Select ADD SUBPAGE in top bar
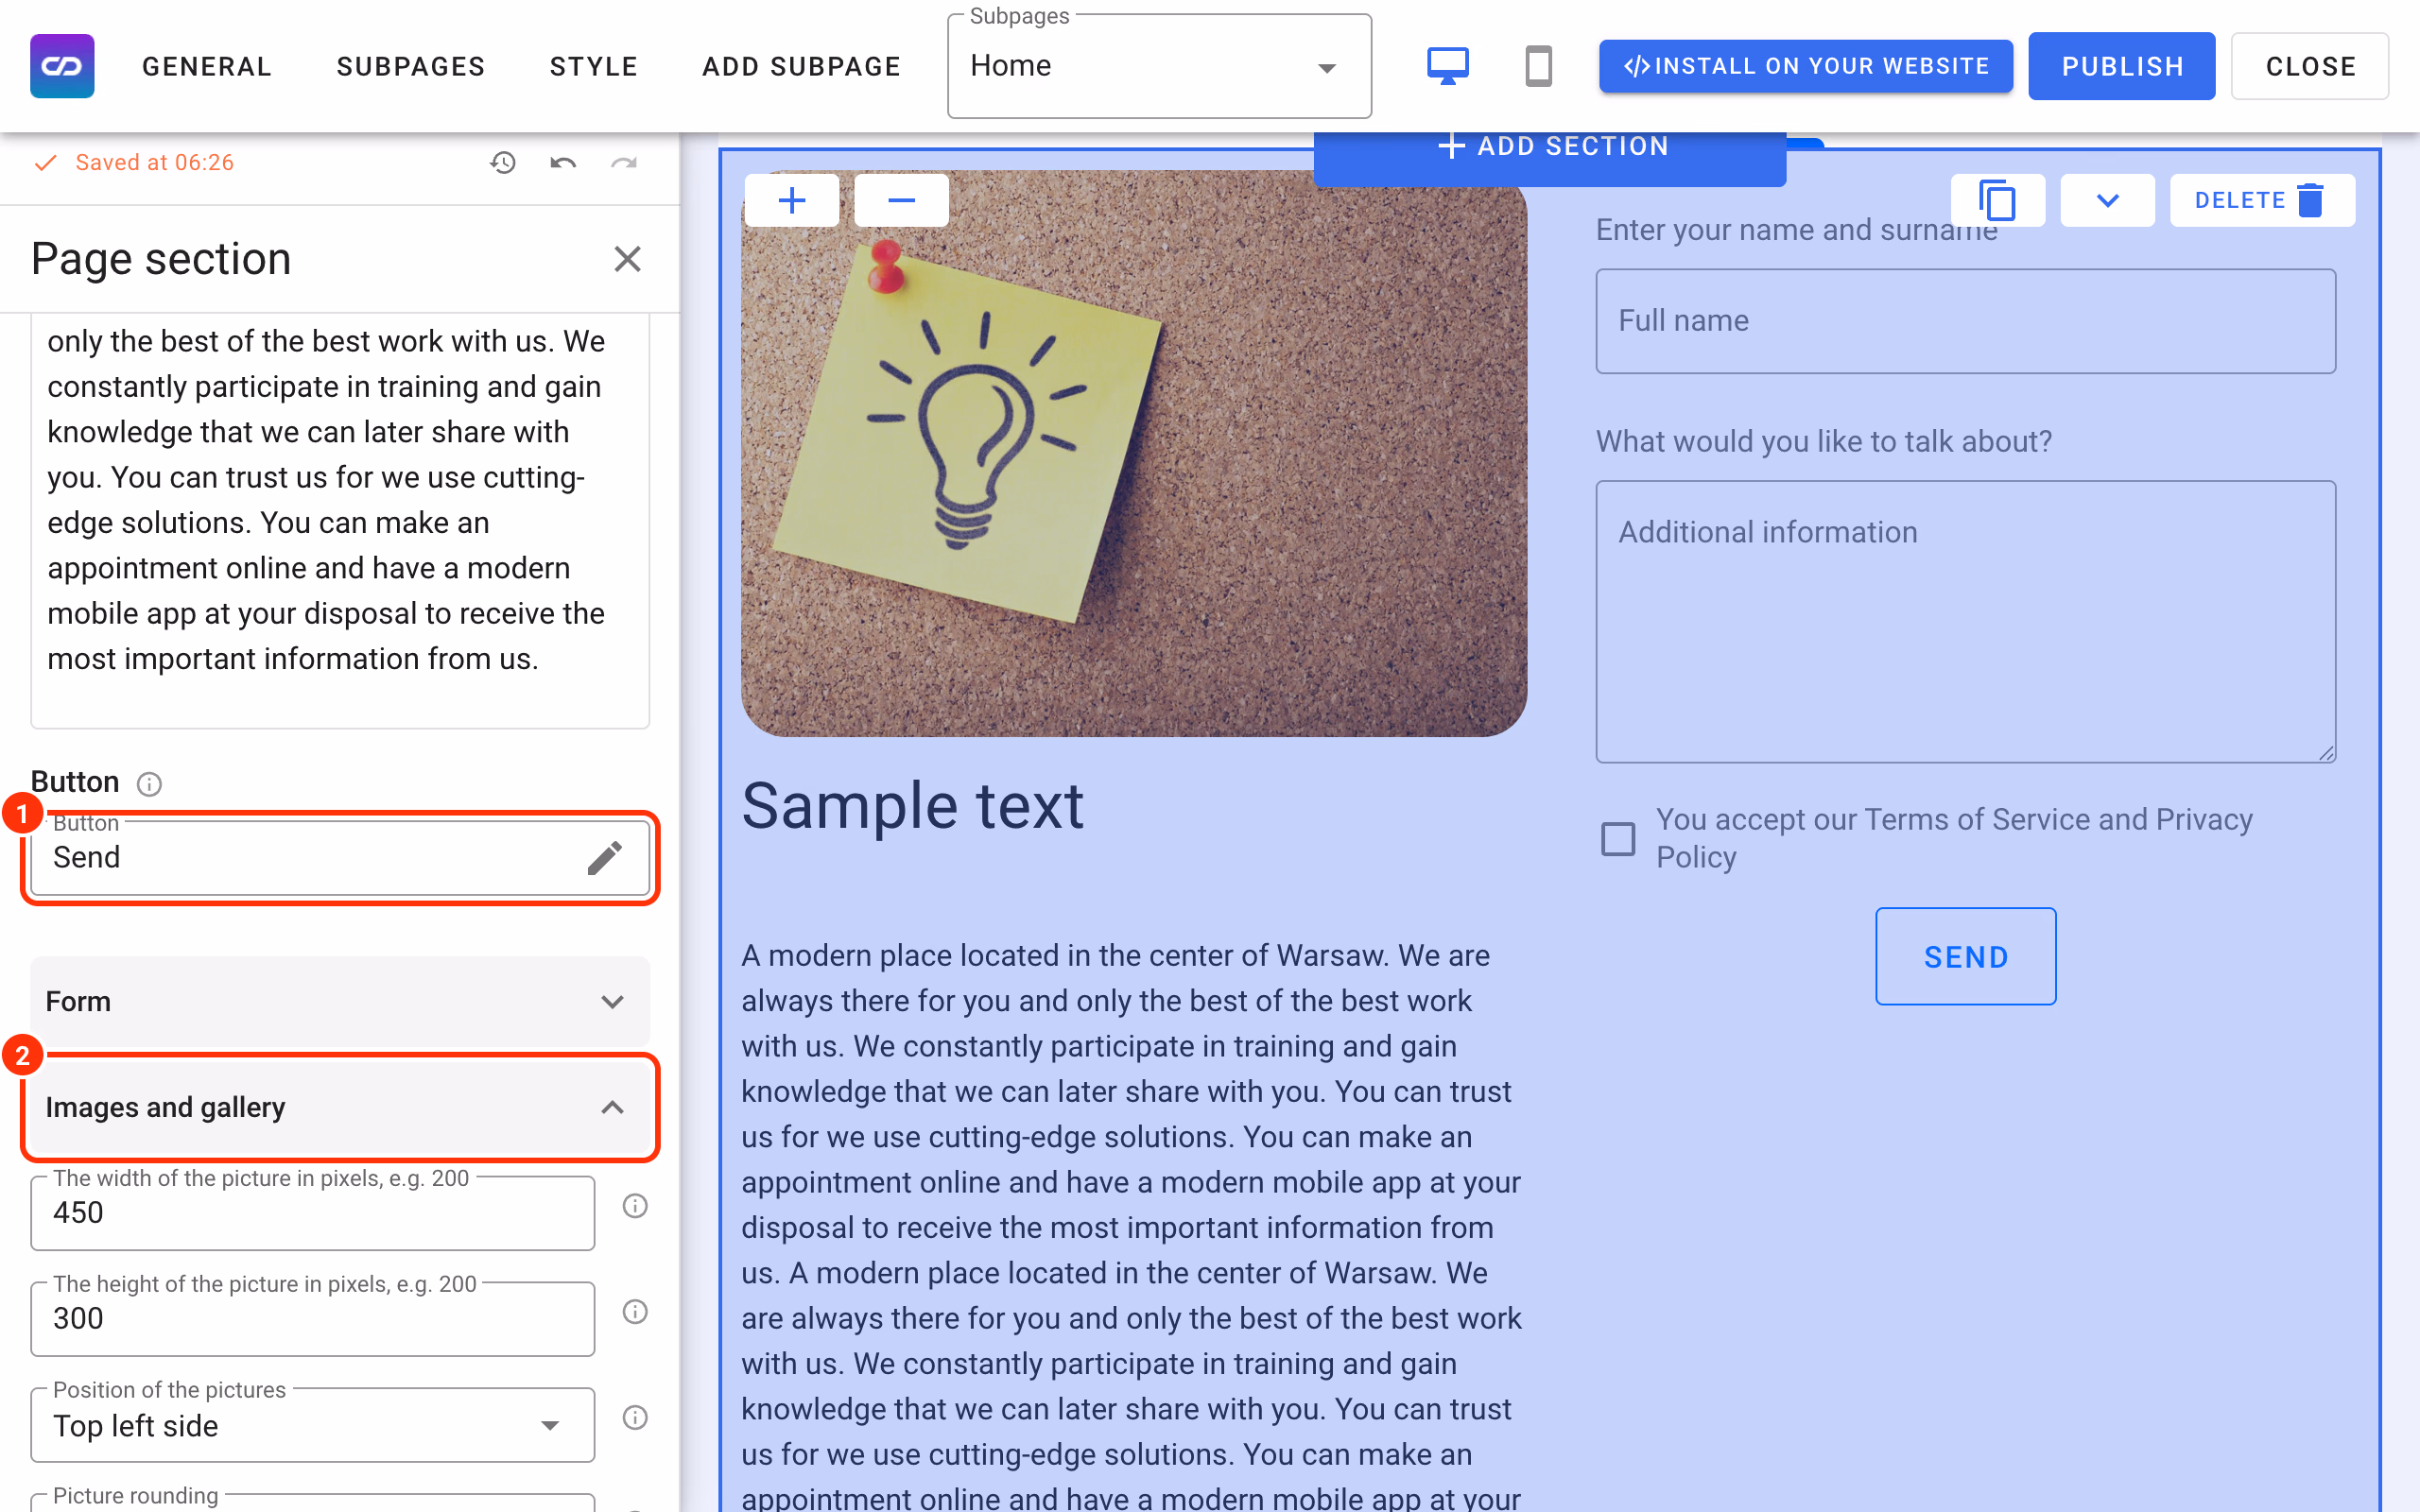This screenshot has height=1512, width=2420. tap(801, 67)
